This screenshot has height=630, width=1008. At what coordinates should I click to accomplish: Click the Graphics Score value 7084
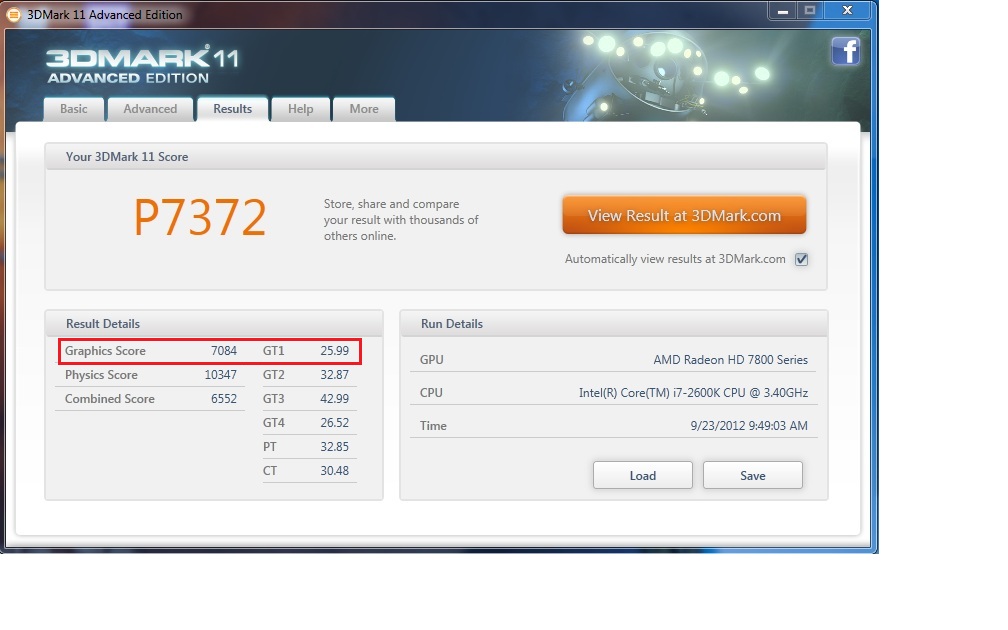click(224, 351)
